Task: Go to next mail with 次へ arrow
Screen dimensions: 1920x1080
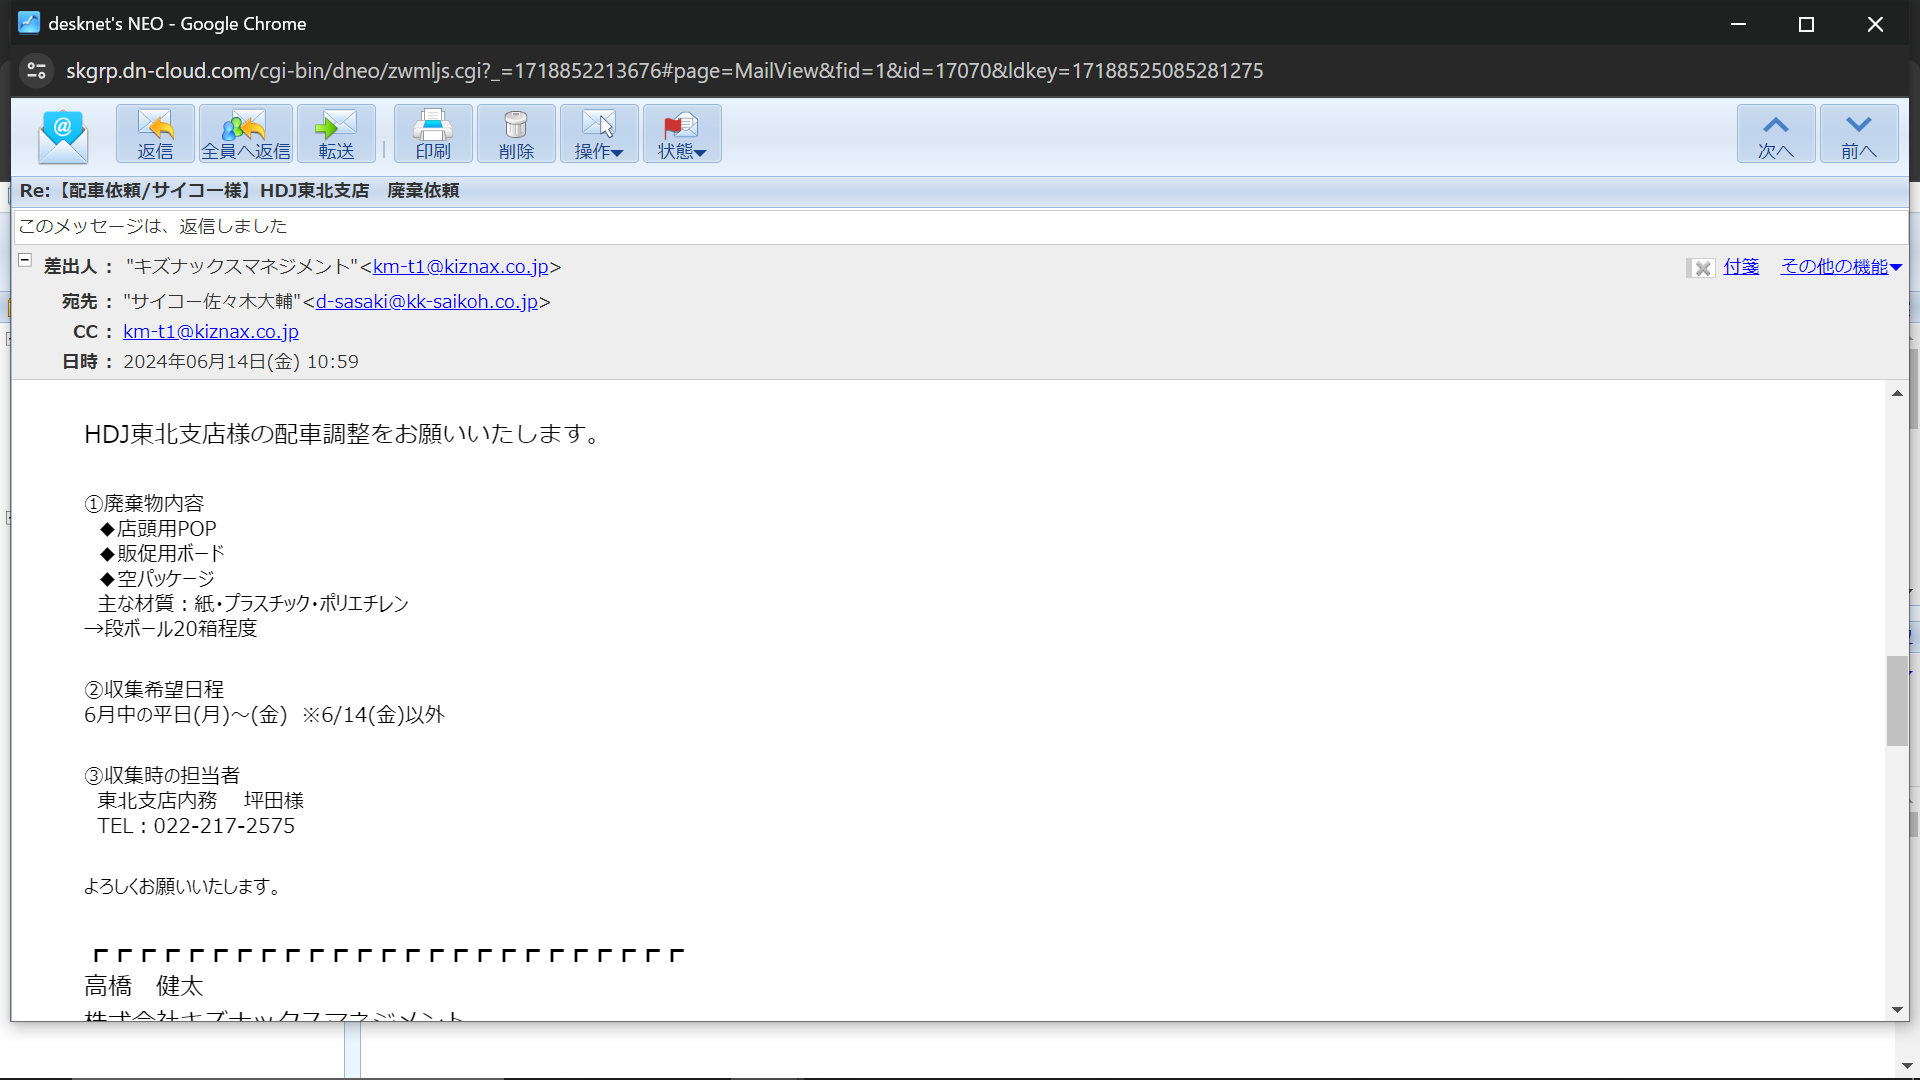Action: [x=1775, y=134]
